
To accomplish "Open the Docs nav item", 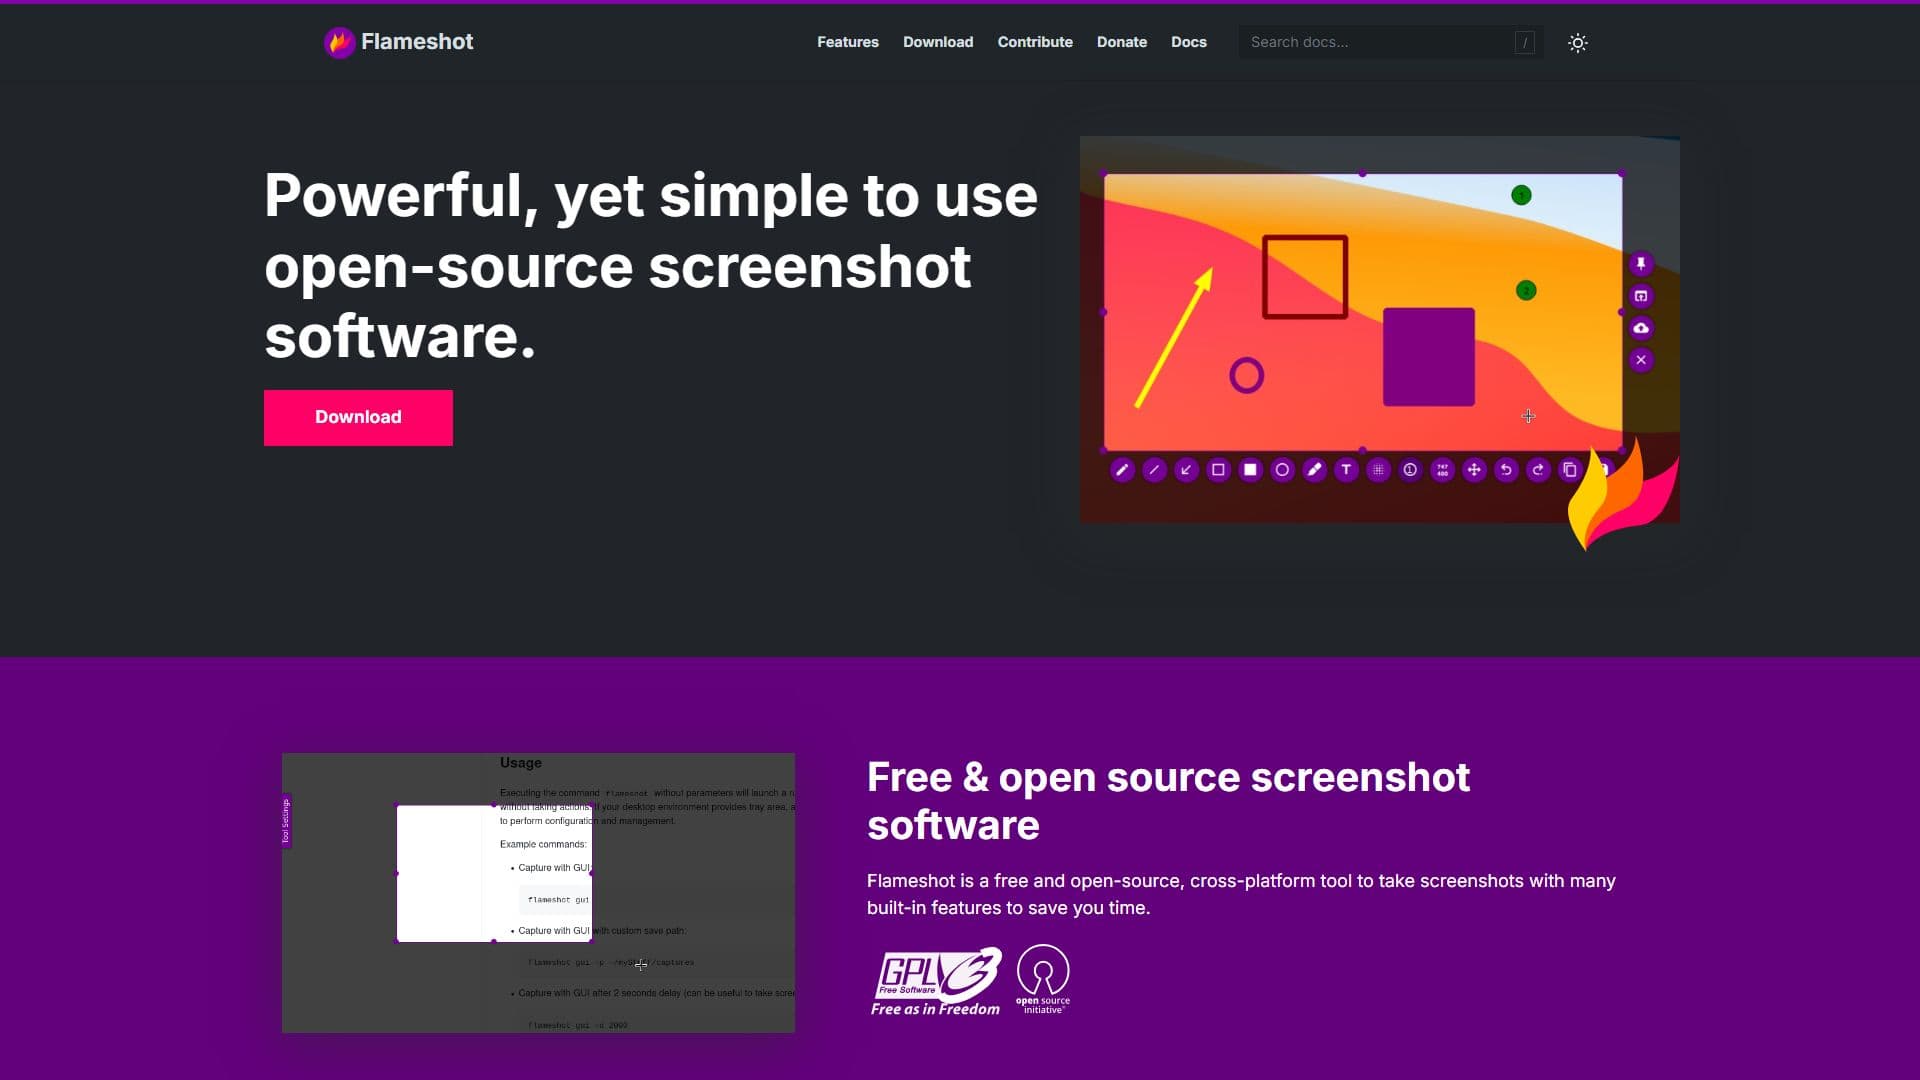I will pyautogui.click(x=1189, y=42).
